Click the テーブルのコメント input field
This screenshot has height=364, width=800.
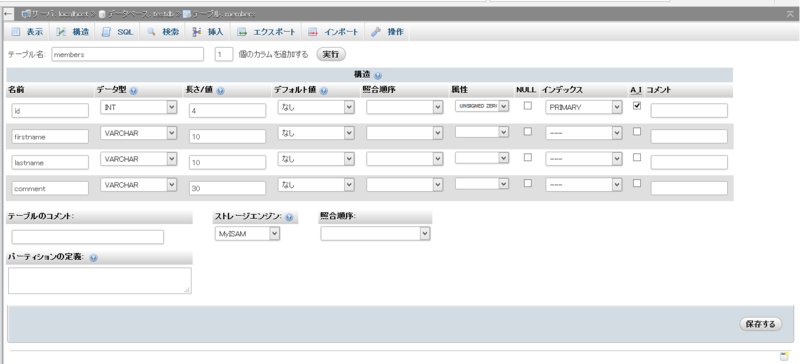tap(88, 237)
